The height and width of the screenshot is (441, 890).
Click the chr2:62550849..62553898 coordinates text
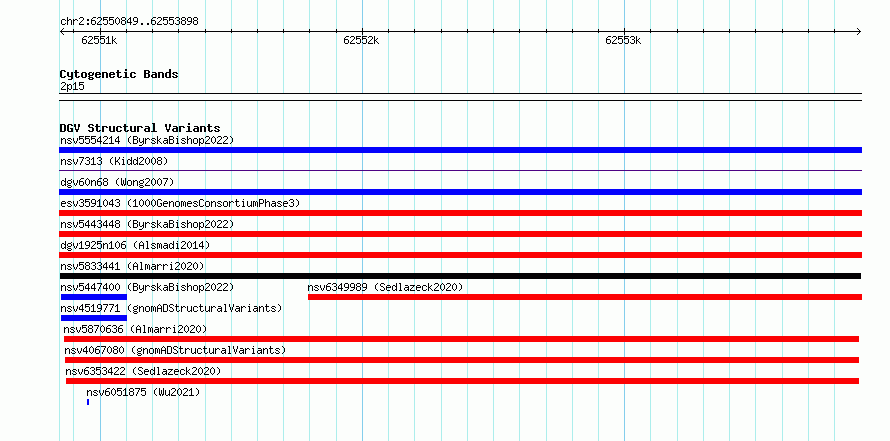pos(129,22)
